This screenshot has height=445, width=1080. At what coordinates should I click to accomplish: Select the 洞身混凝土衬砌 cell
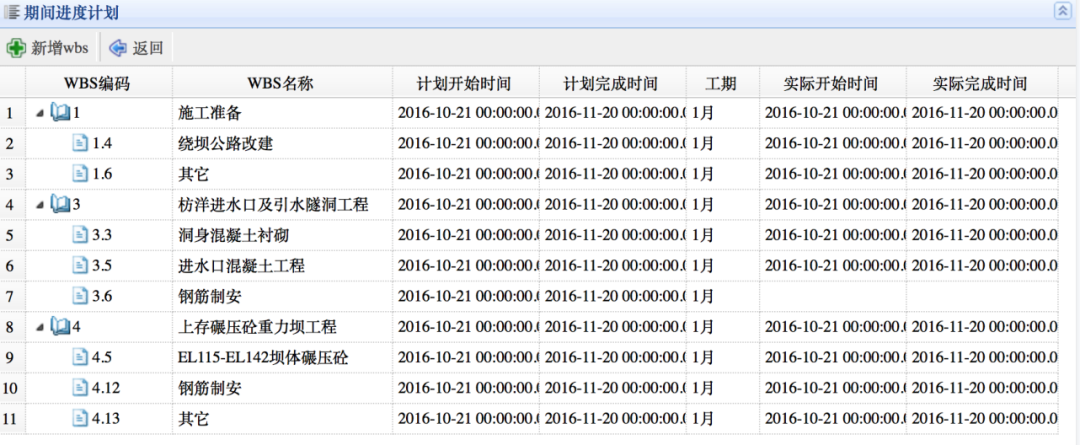(282, 235)
